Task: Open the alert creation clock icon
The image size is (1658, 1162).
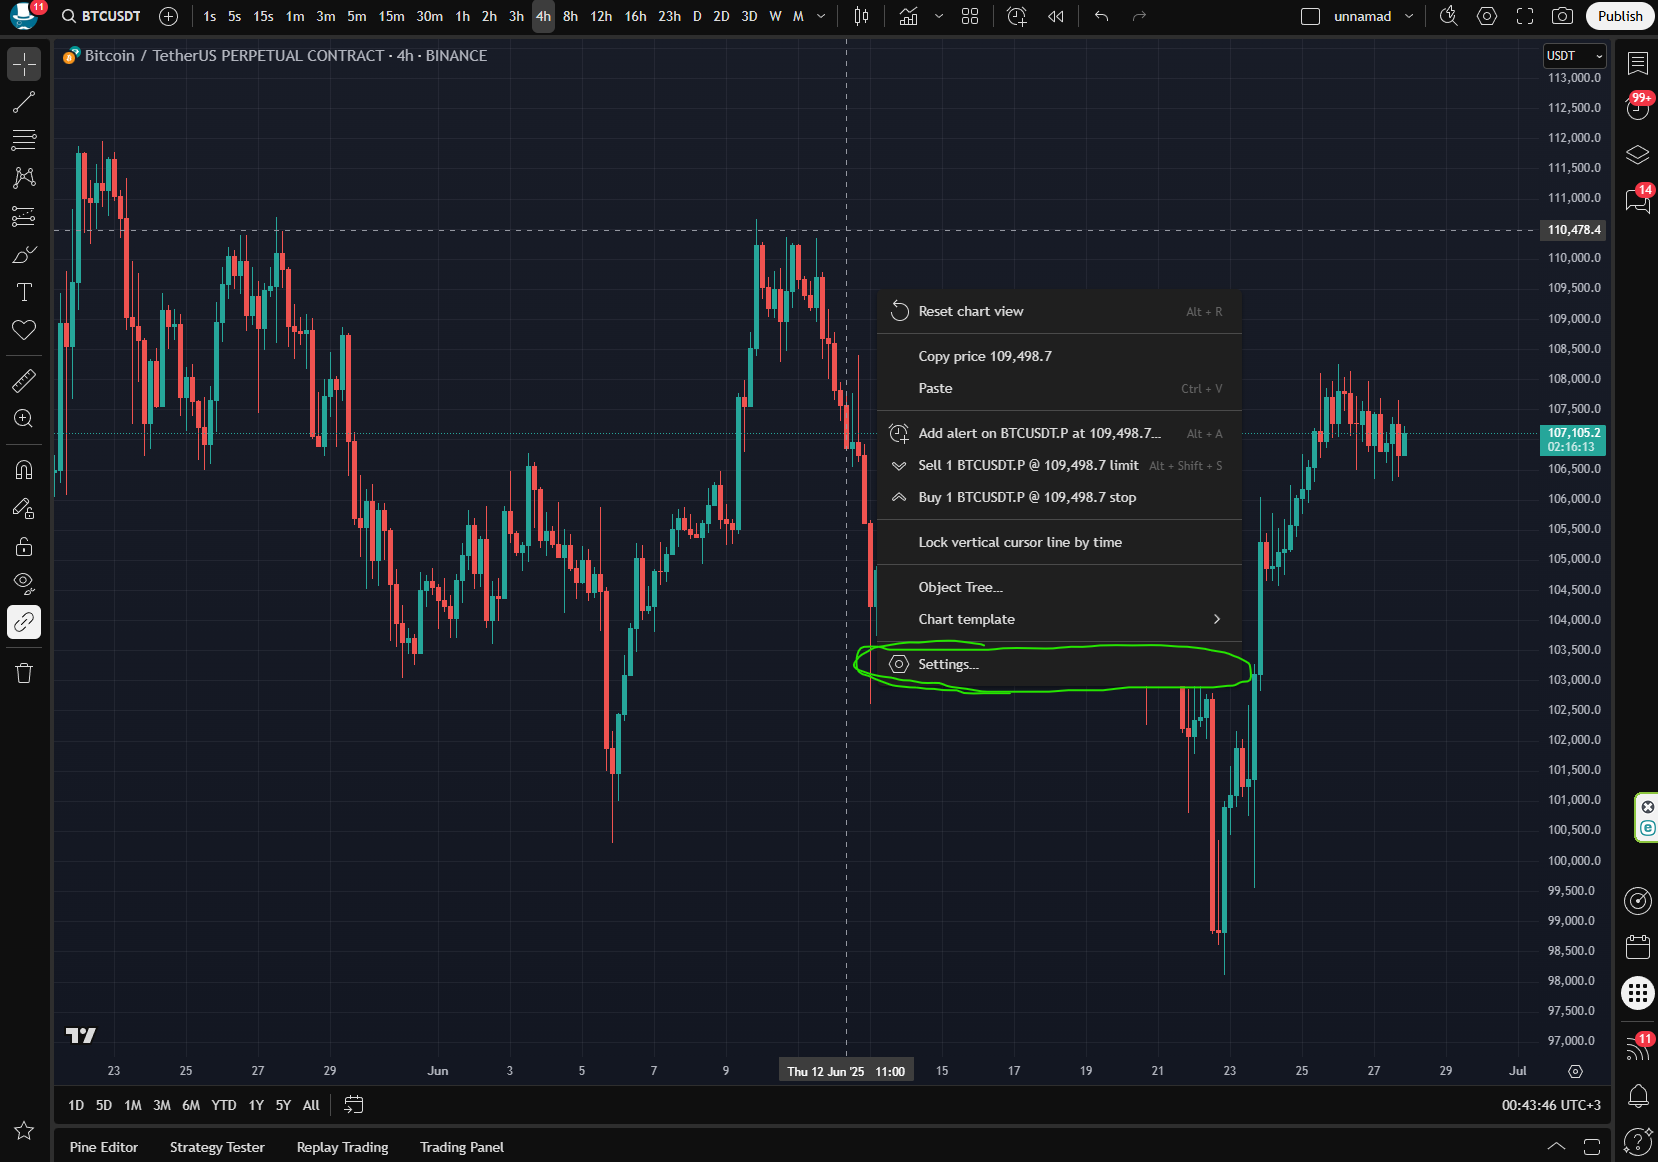Action: pyautogui.click(x=1016, y=16)
